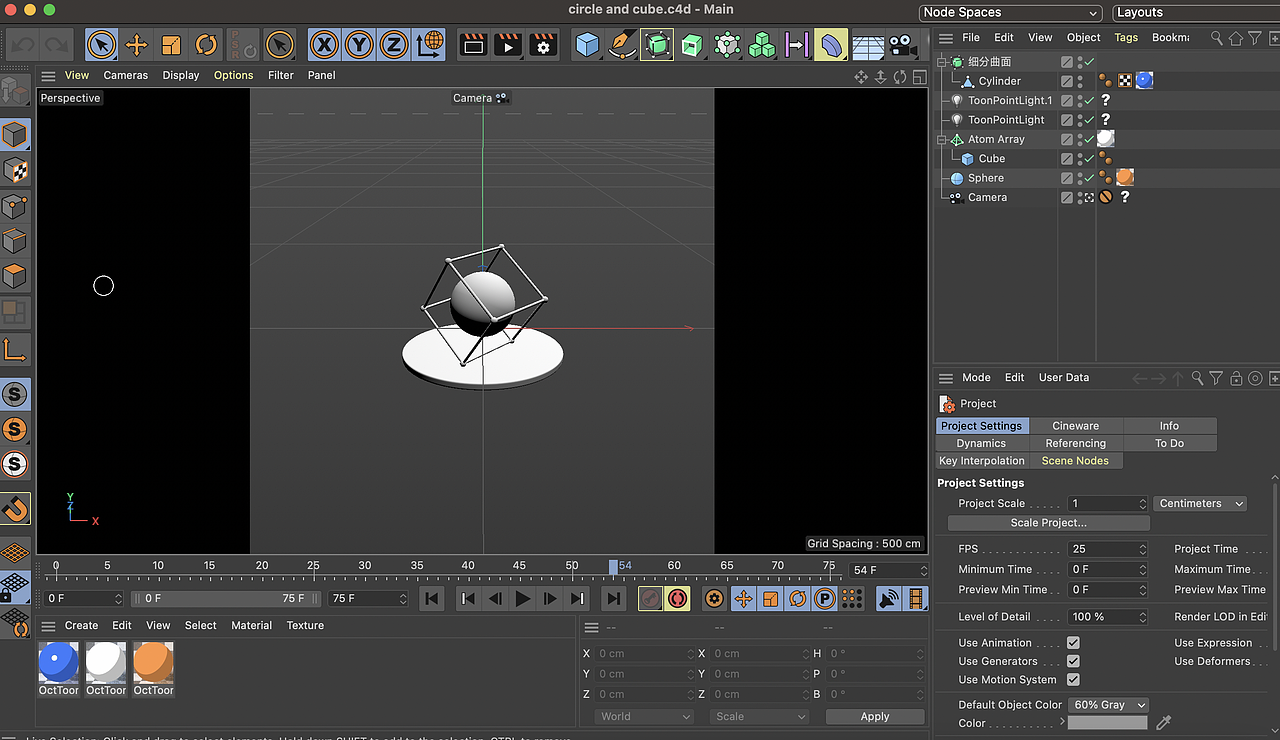Image resolution: width=1280 pixels, height=740 pixels.
Task: Click the Project Color swatch bar
Action: (1108, 723)
